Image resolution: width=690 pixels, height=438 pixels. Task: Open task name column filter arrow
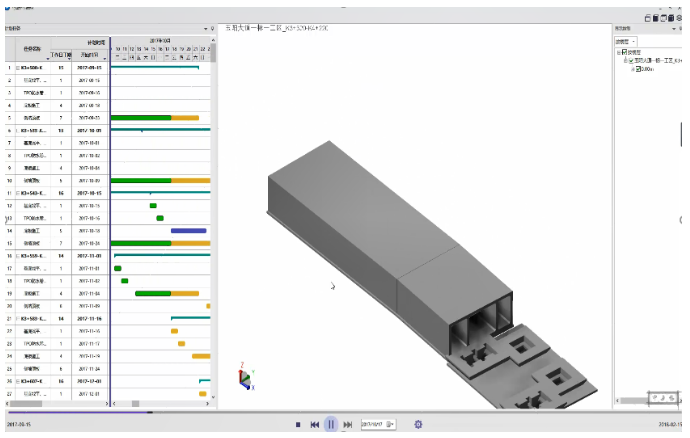(48, 59)
